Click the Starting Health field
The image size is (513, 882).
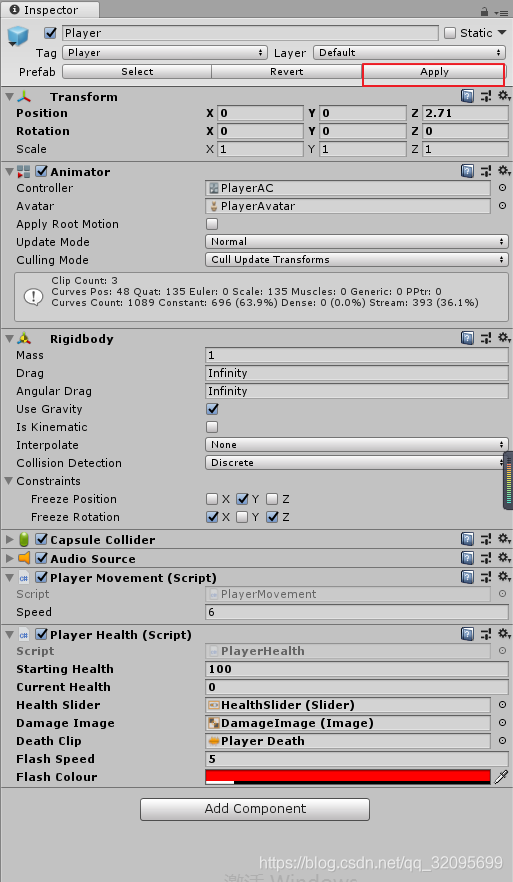tap(357, 669)
